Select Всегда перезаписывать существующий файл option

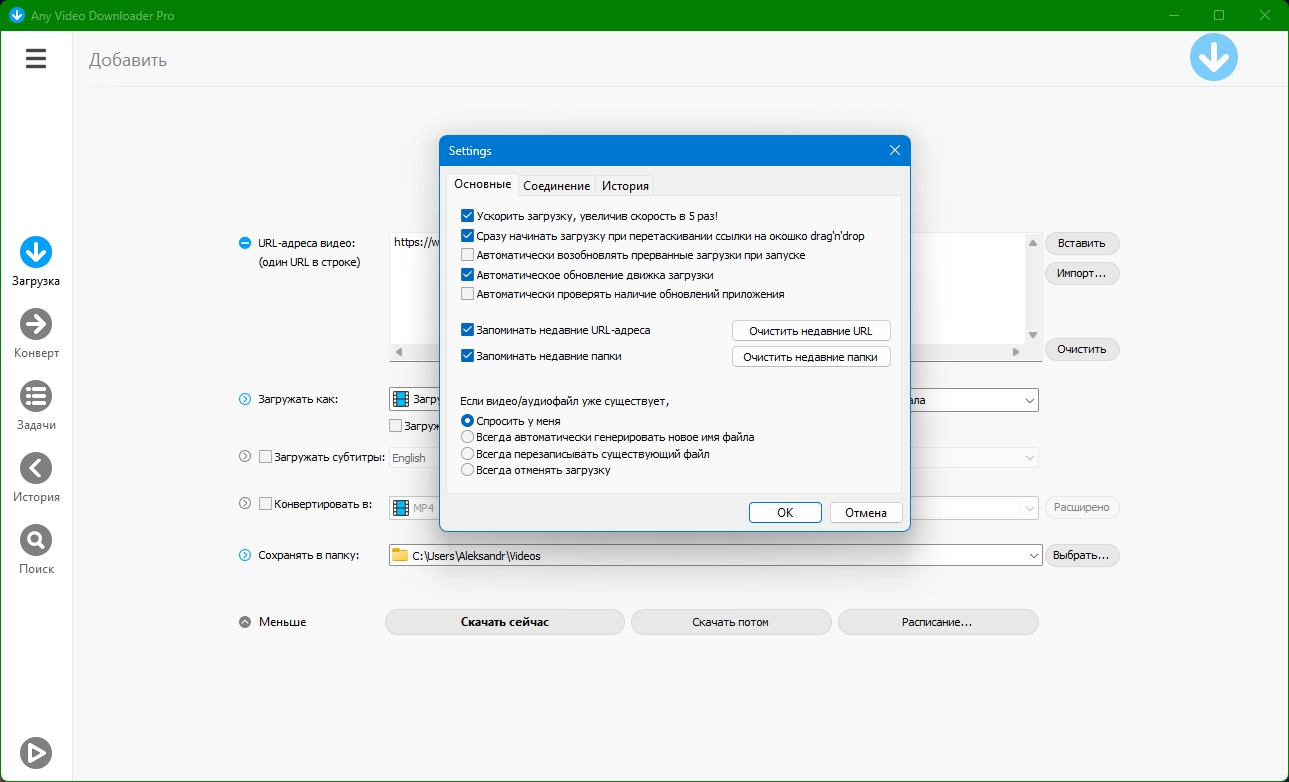point(468,454)
